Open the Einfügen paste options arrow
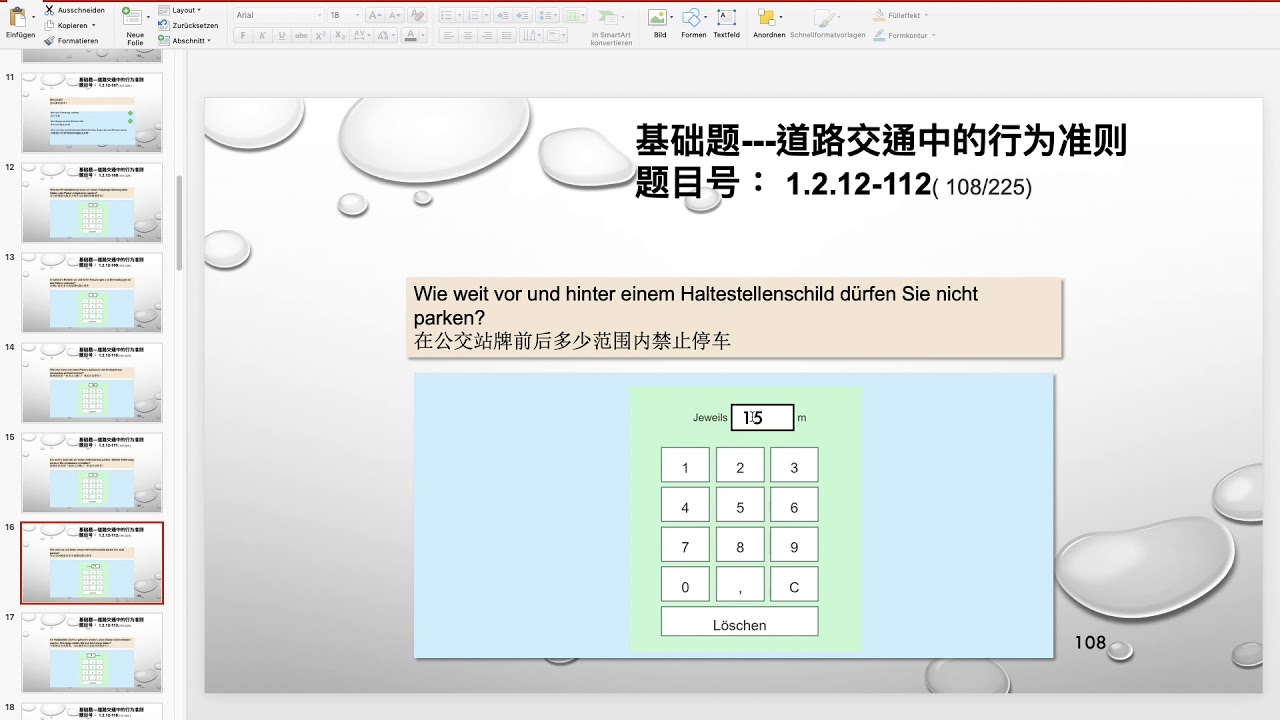Viewport: 1280px width, 720px height. (33, 18)
